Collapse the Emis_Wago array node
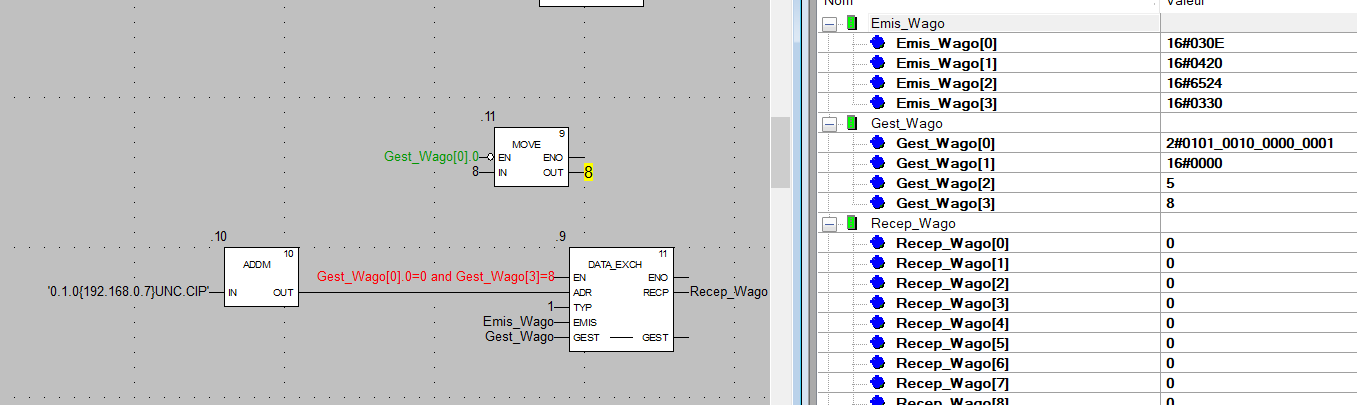Screen dimensions: 1357x405 click(x=829, y=23)
